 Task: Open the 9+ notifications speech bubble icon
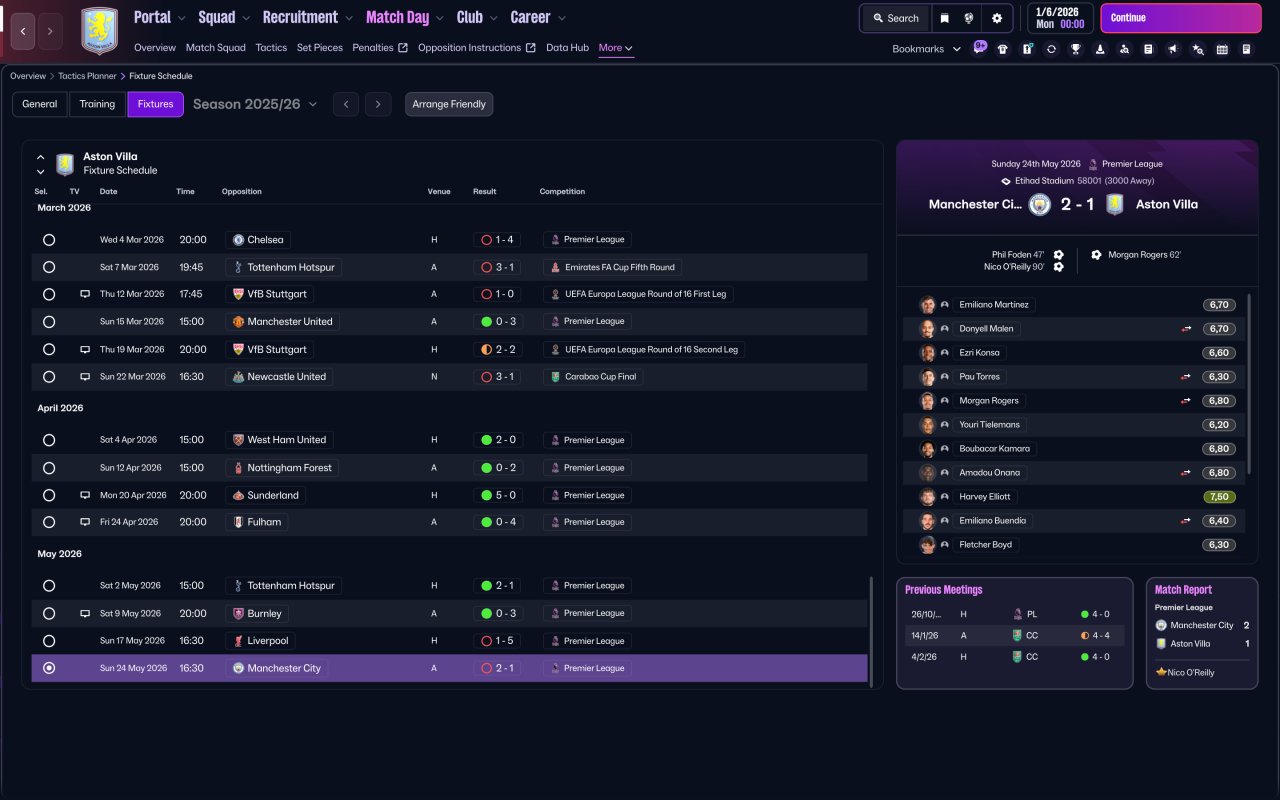coord(980,47)
